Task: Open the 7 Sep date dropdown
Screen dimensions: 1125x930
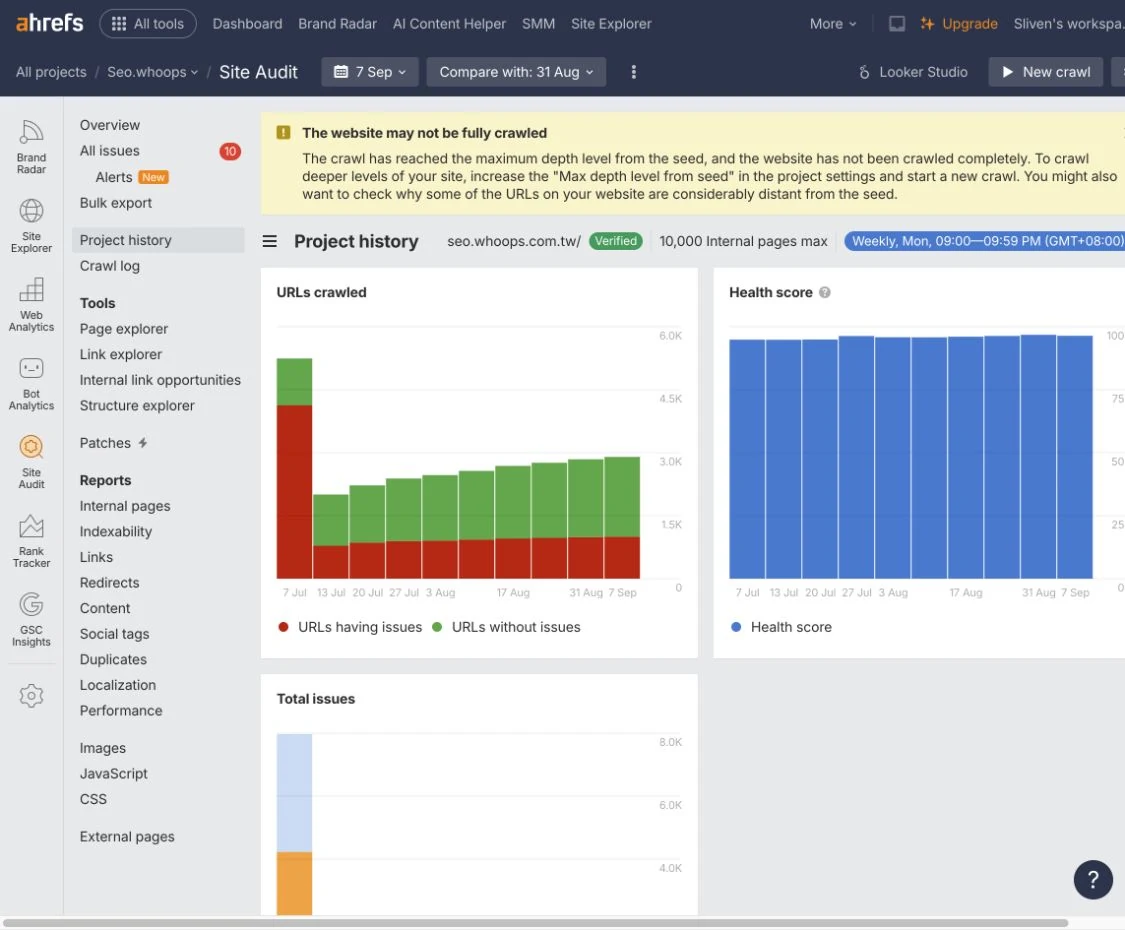Action: coord(370,72)
